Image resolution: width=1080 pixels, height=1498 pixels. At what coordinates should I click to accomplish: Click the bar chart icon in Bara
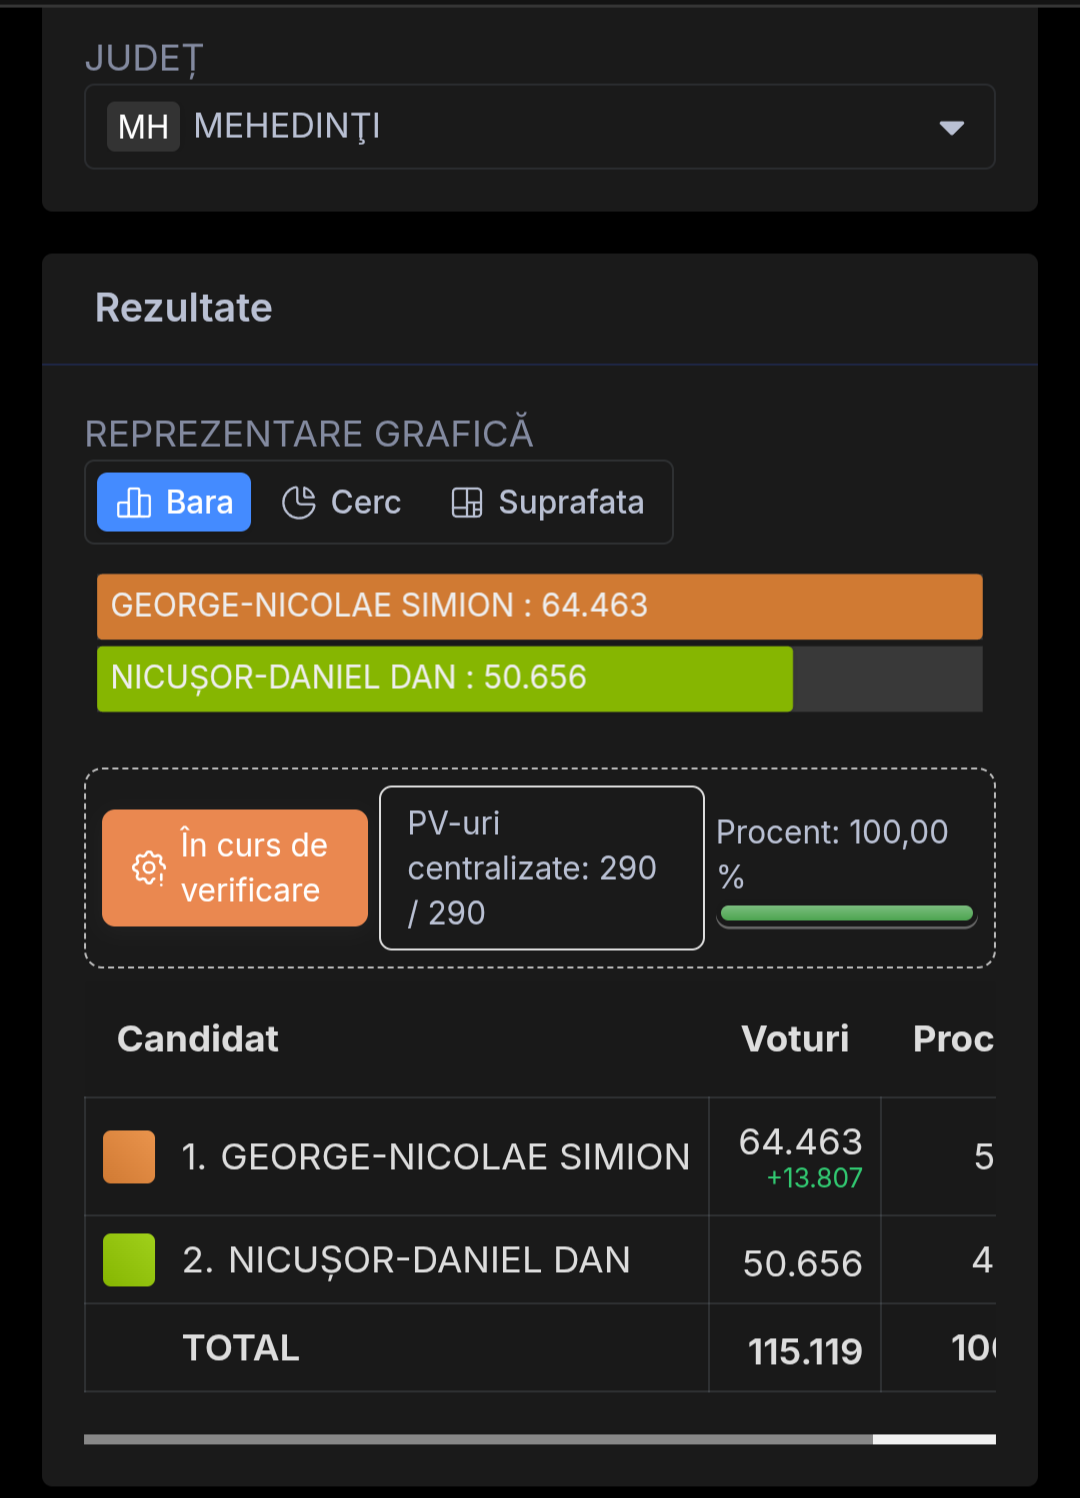(x=134, y=502)
